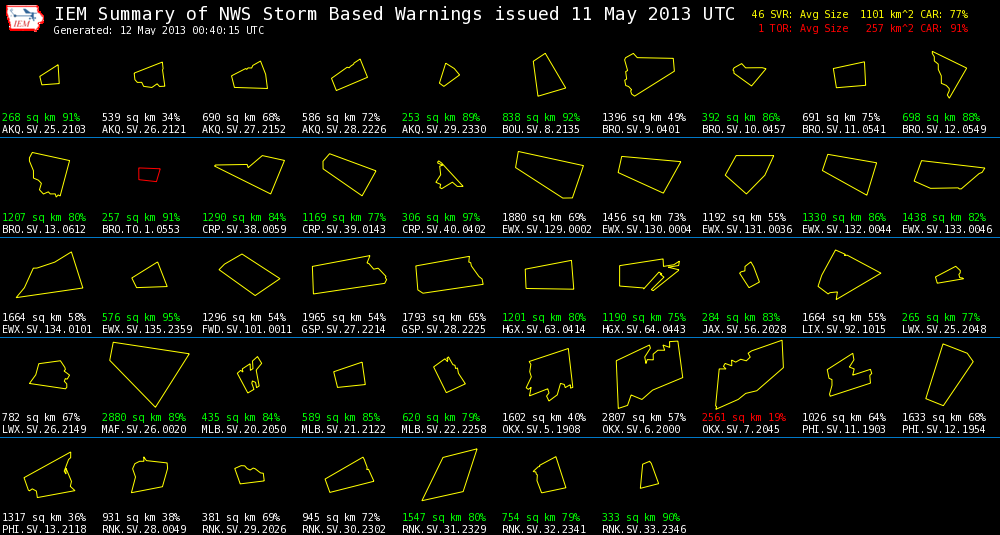The width and height of the screenshot is (1000, 535).
Task: Click the label 'BRO.SV.13.0612'
Action: (x=44, y=229)
